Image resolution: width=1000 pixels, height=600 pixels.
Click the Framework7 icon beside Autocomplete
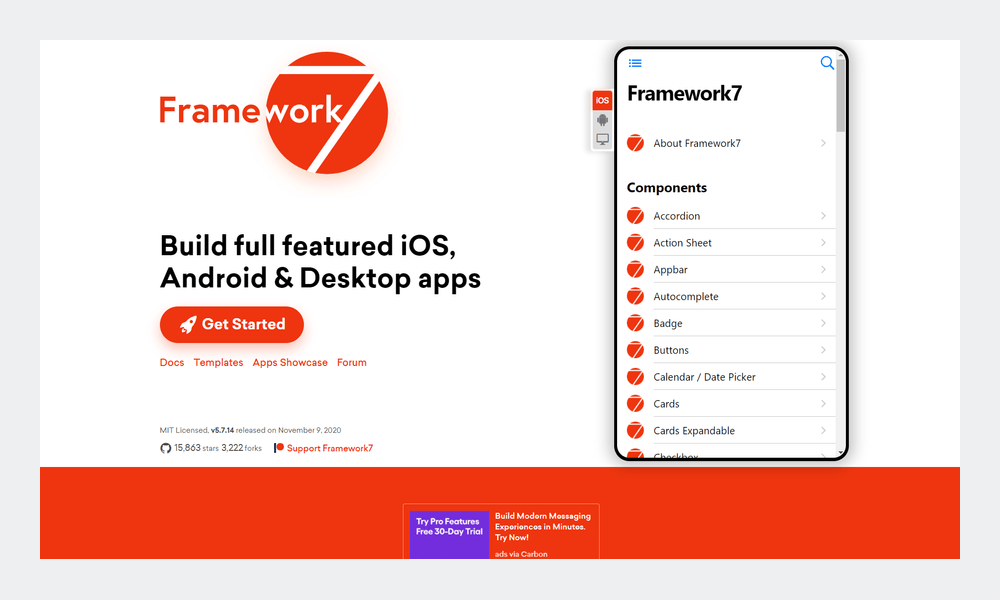[635, 296]
